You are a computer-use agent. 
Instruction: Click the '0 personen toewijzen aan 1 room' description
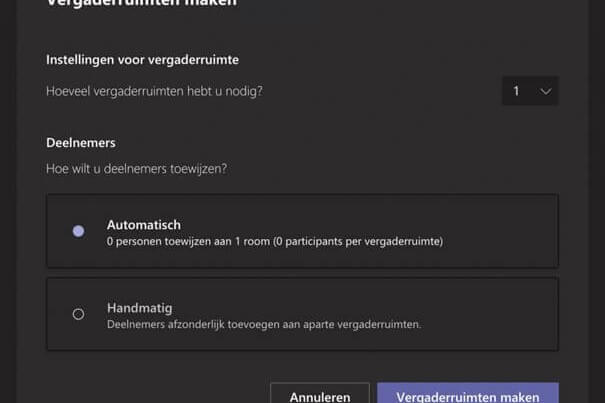(x=275, y=242)
